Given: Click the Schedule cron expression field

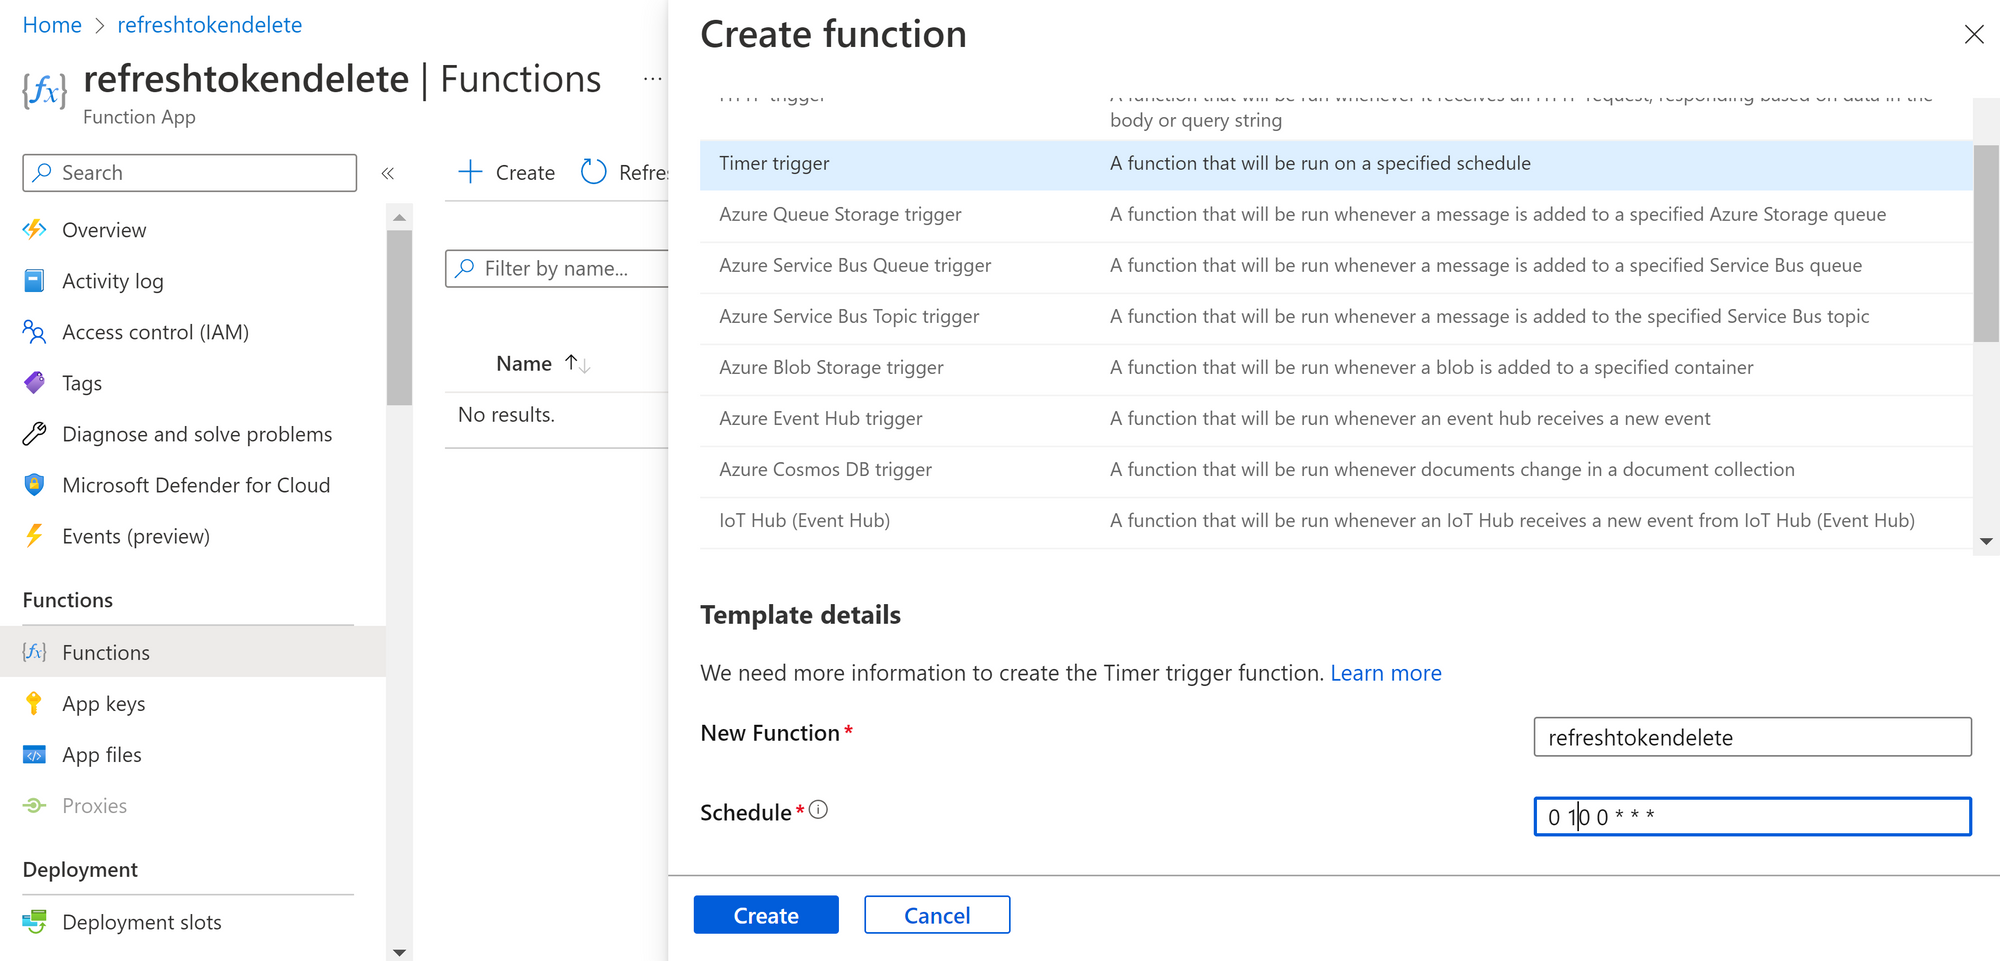Looking at the screenshot, I should (x=1752, y=816).
